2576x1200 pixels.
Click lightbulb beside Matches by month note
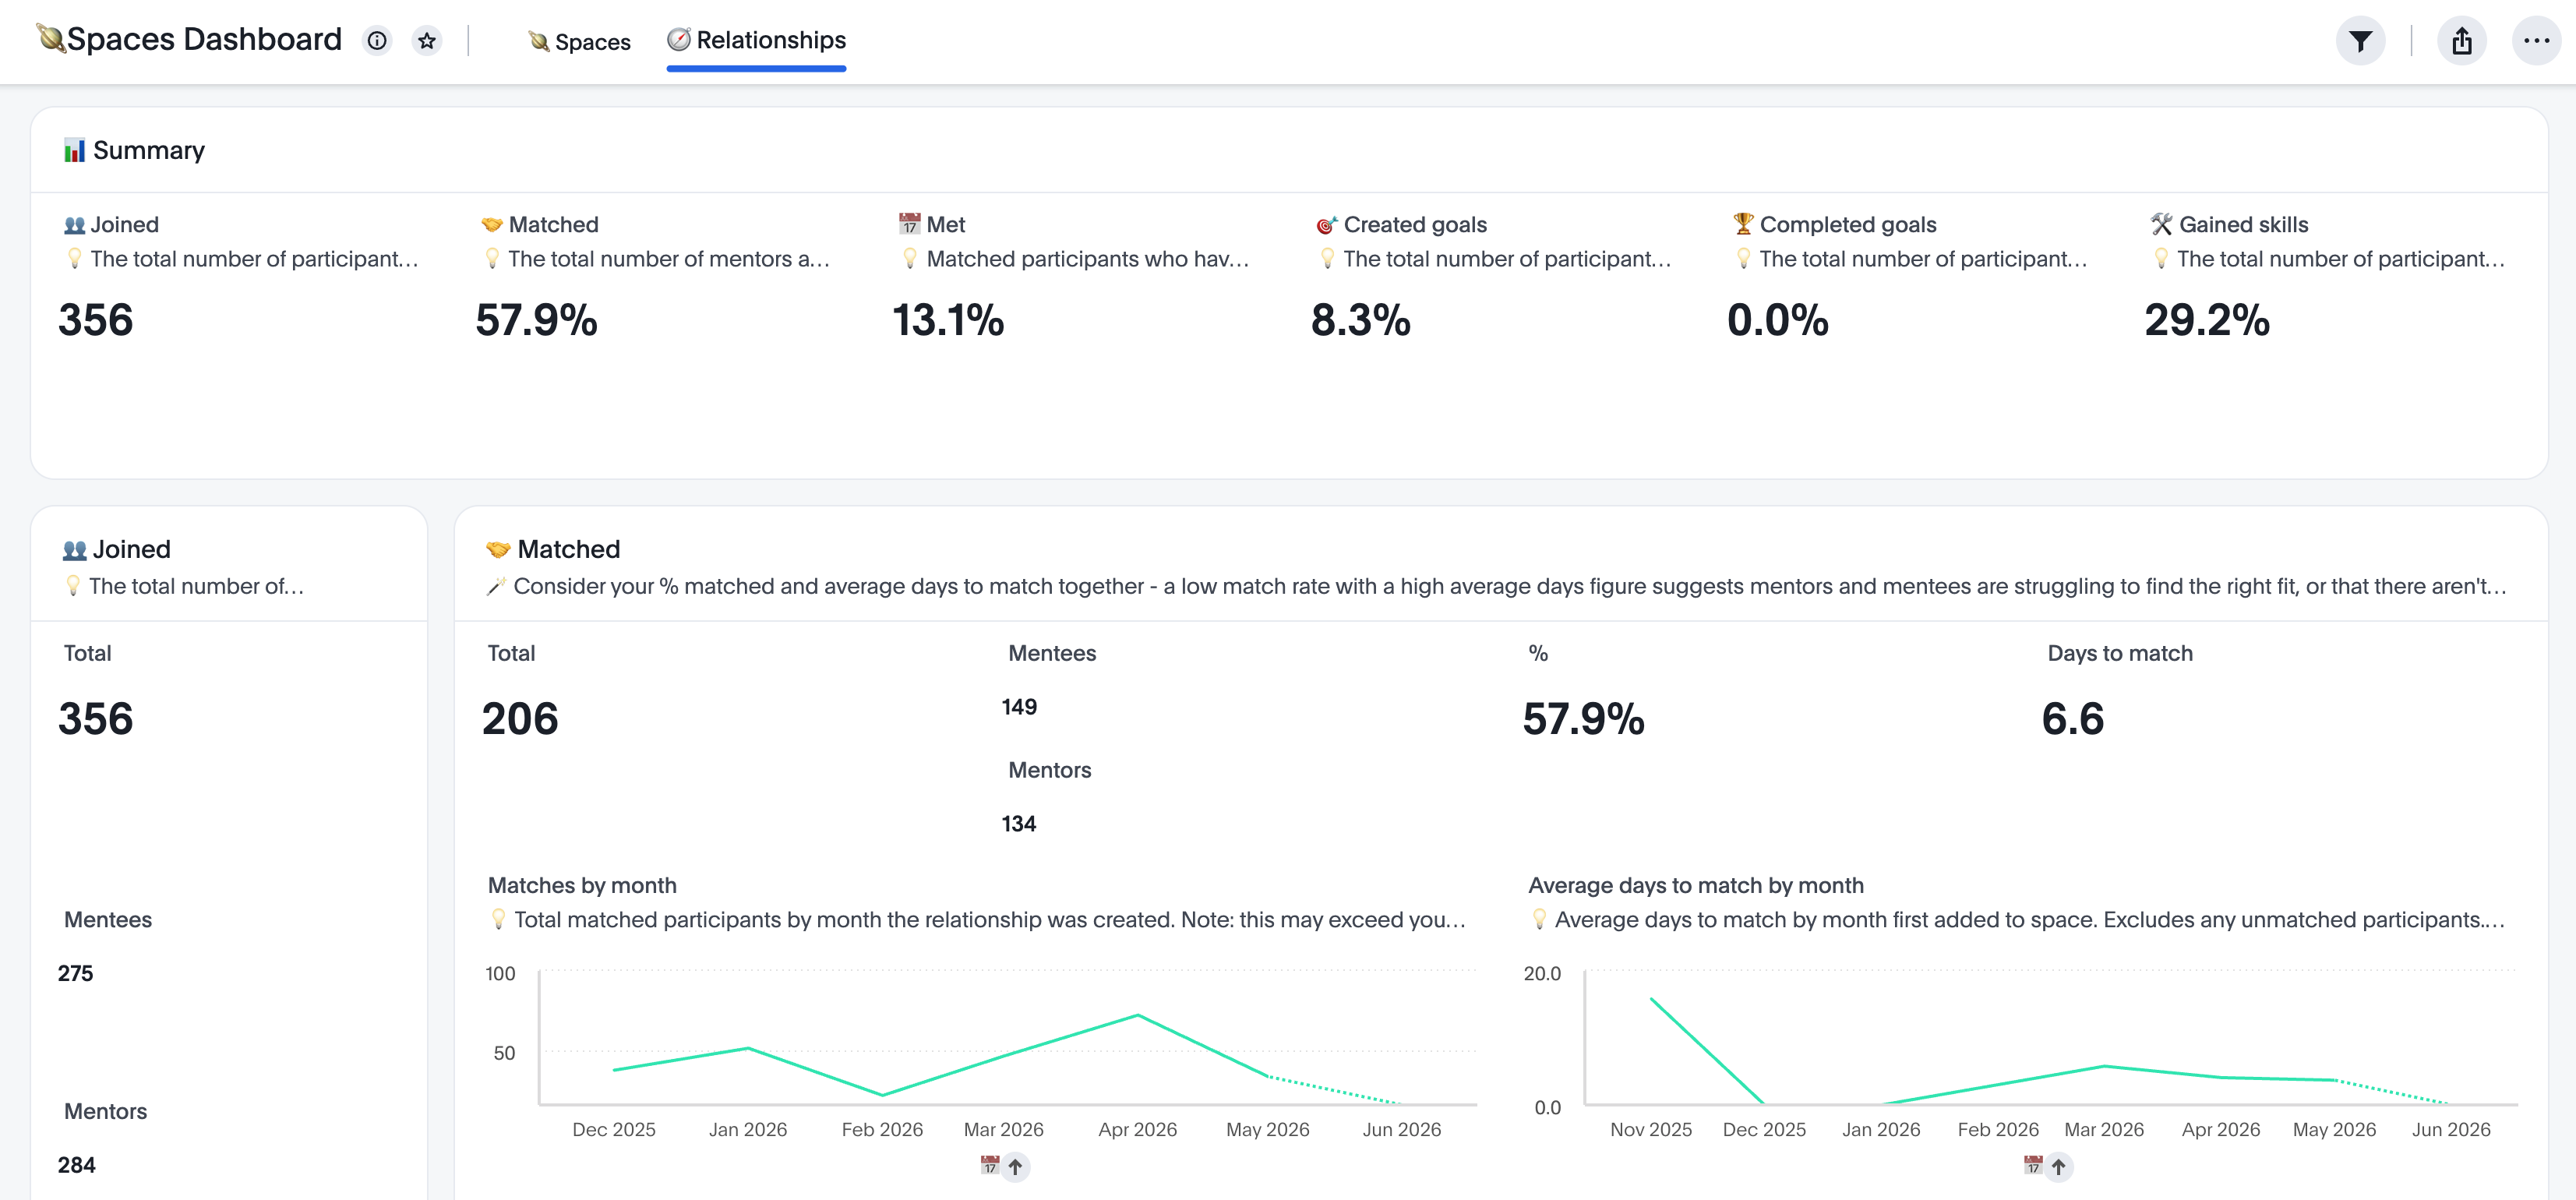(498, 920)
